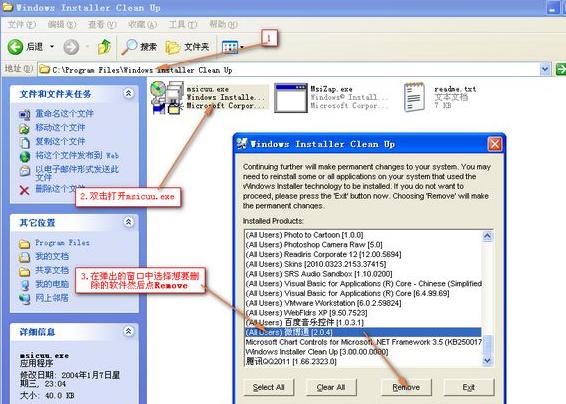Select the msicuu.exe file icon
The image size is (566, 404).
click(167, 97)
